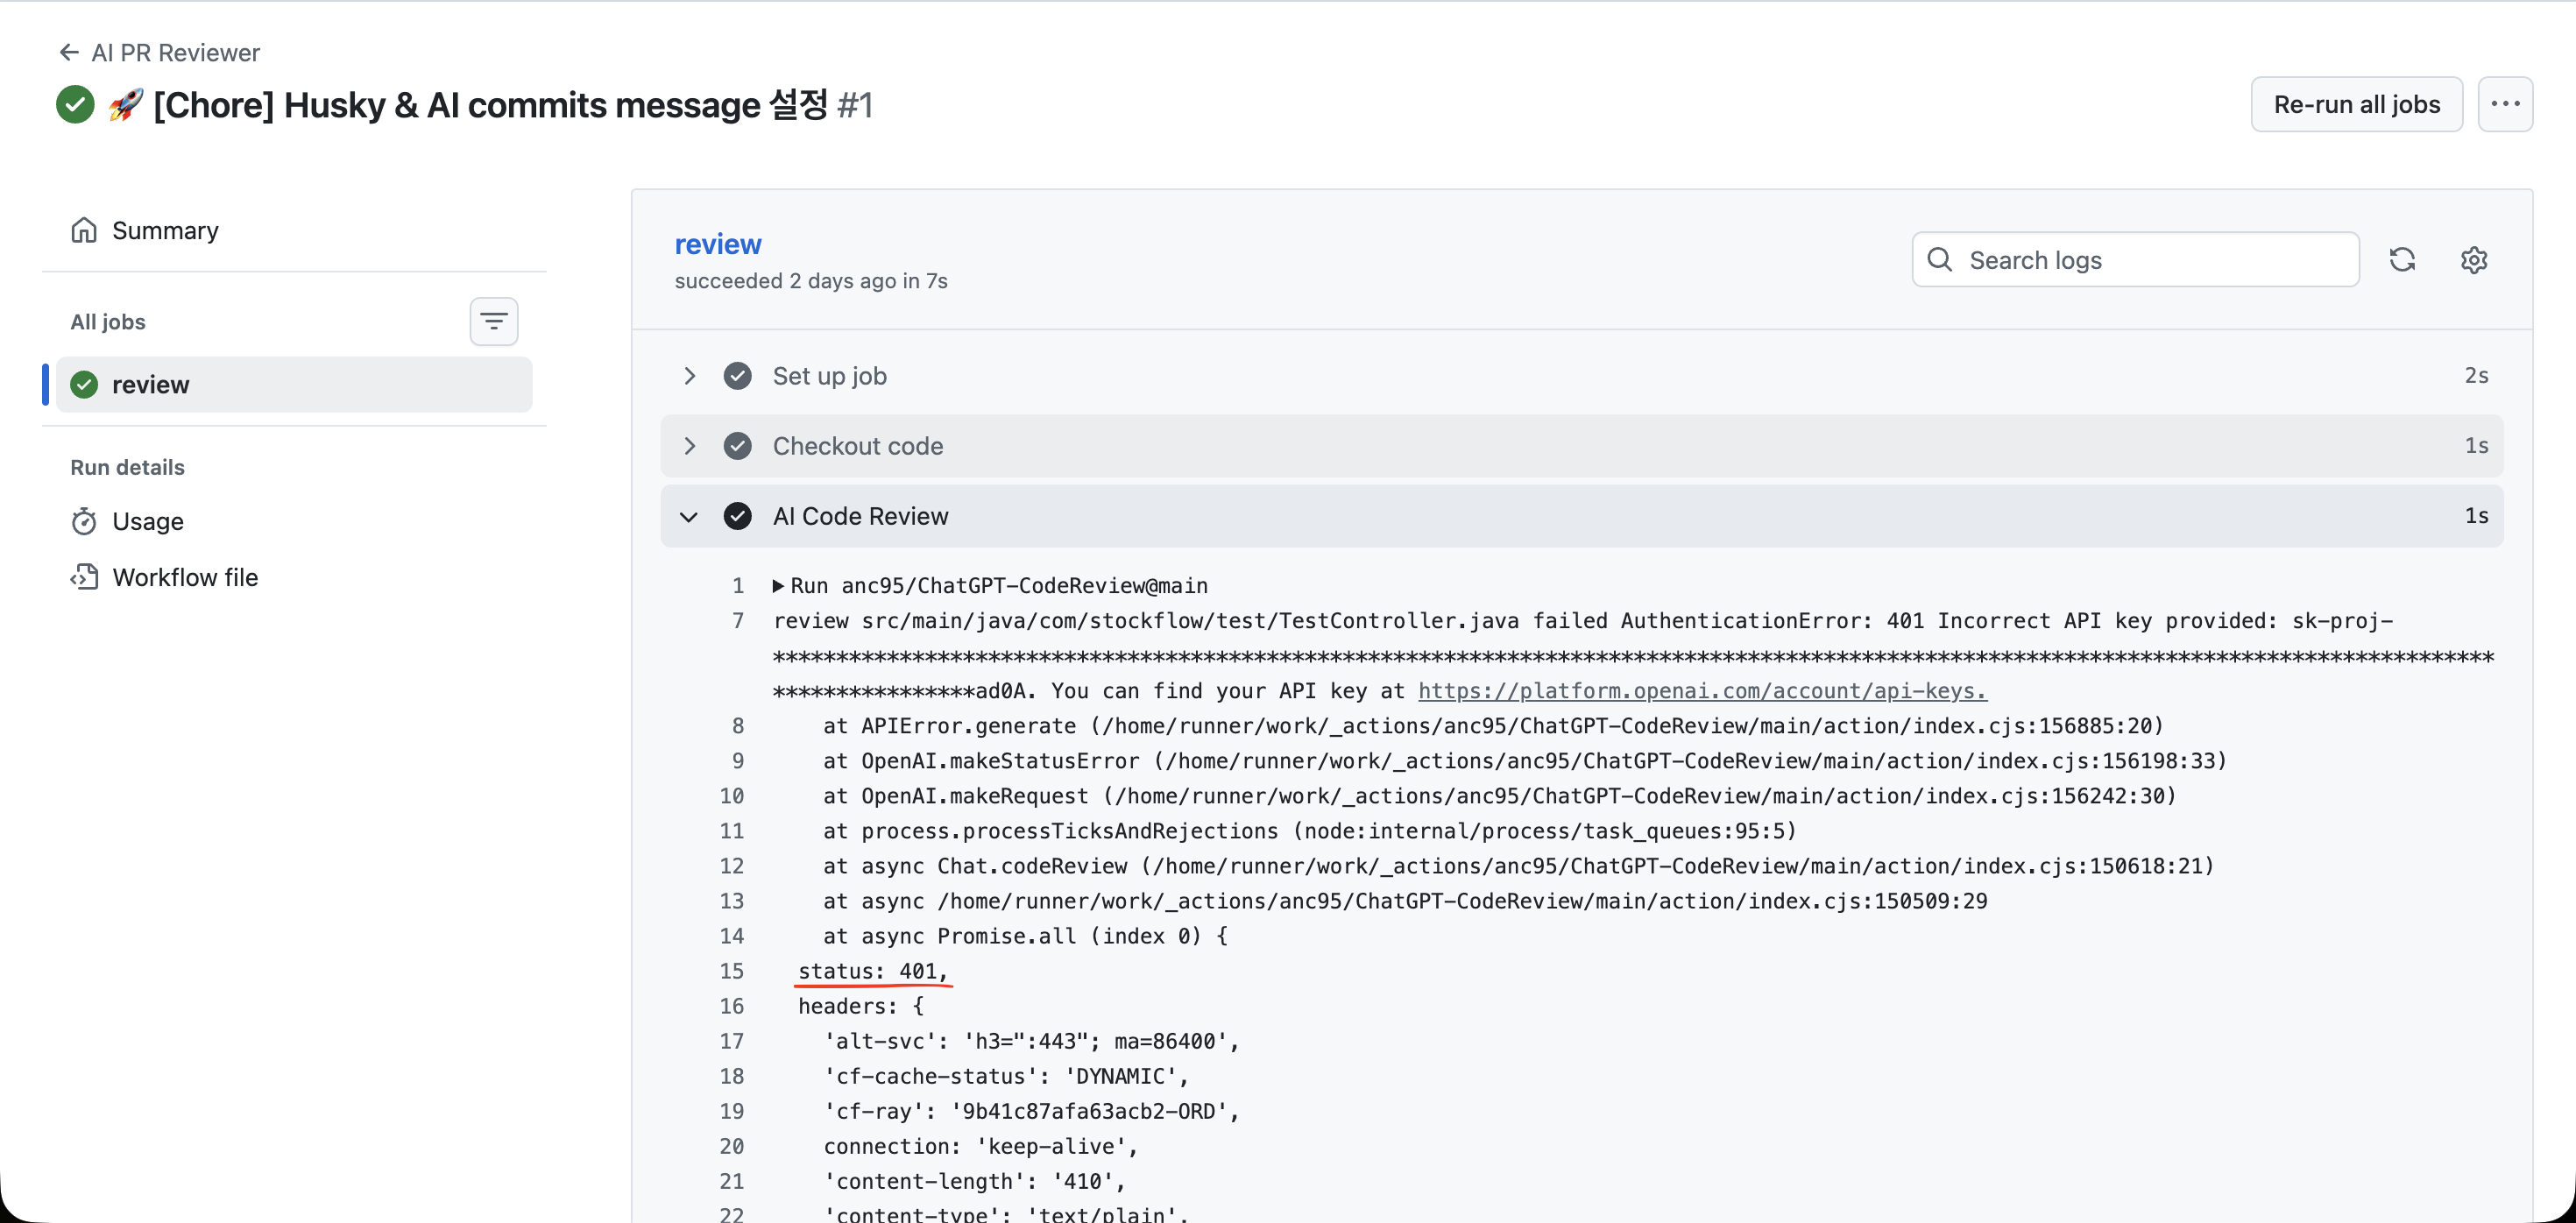
Task: Open the platform.openai.com api-keys link
Action: [x=1702, y=691]
